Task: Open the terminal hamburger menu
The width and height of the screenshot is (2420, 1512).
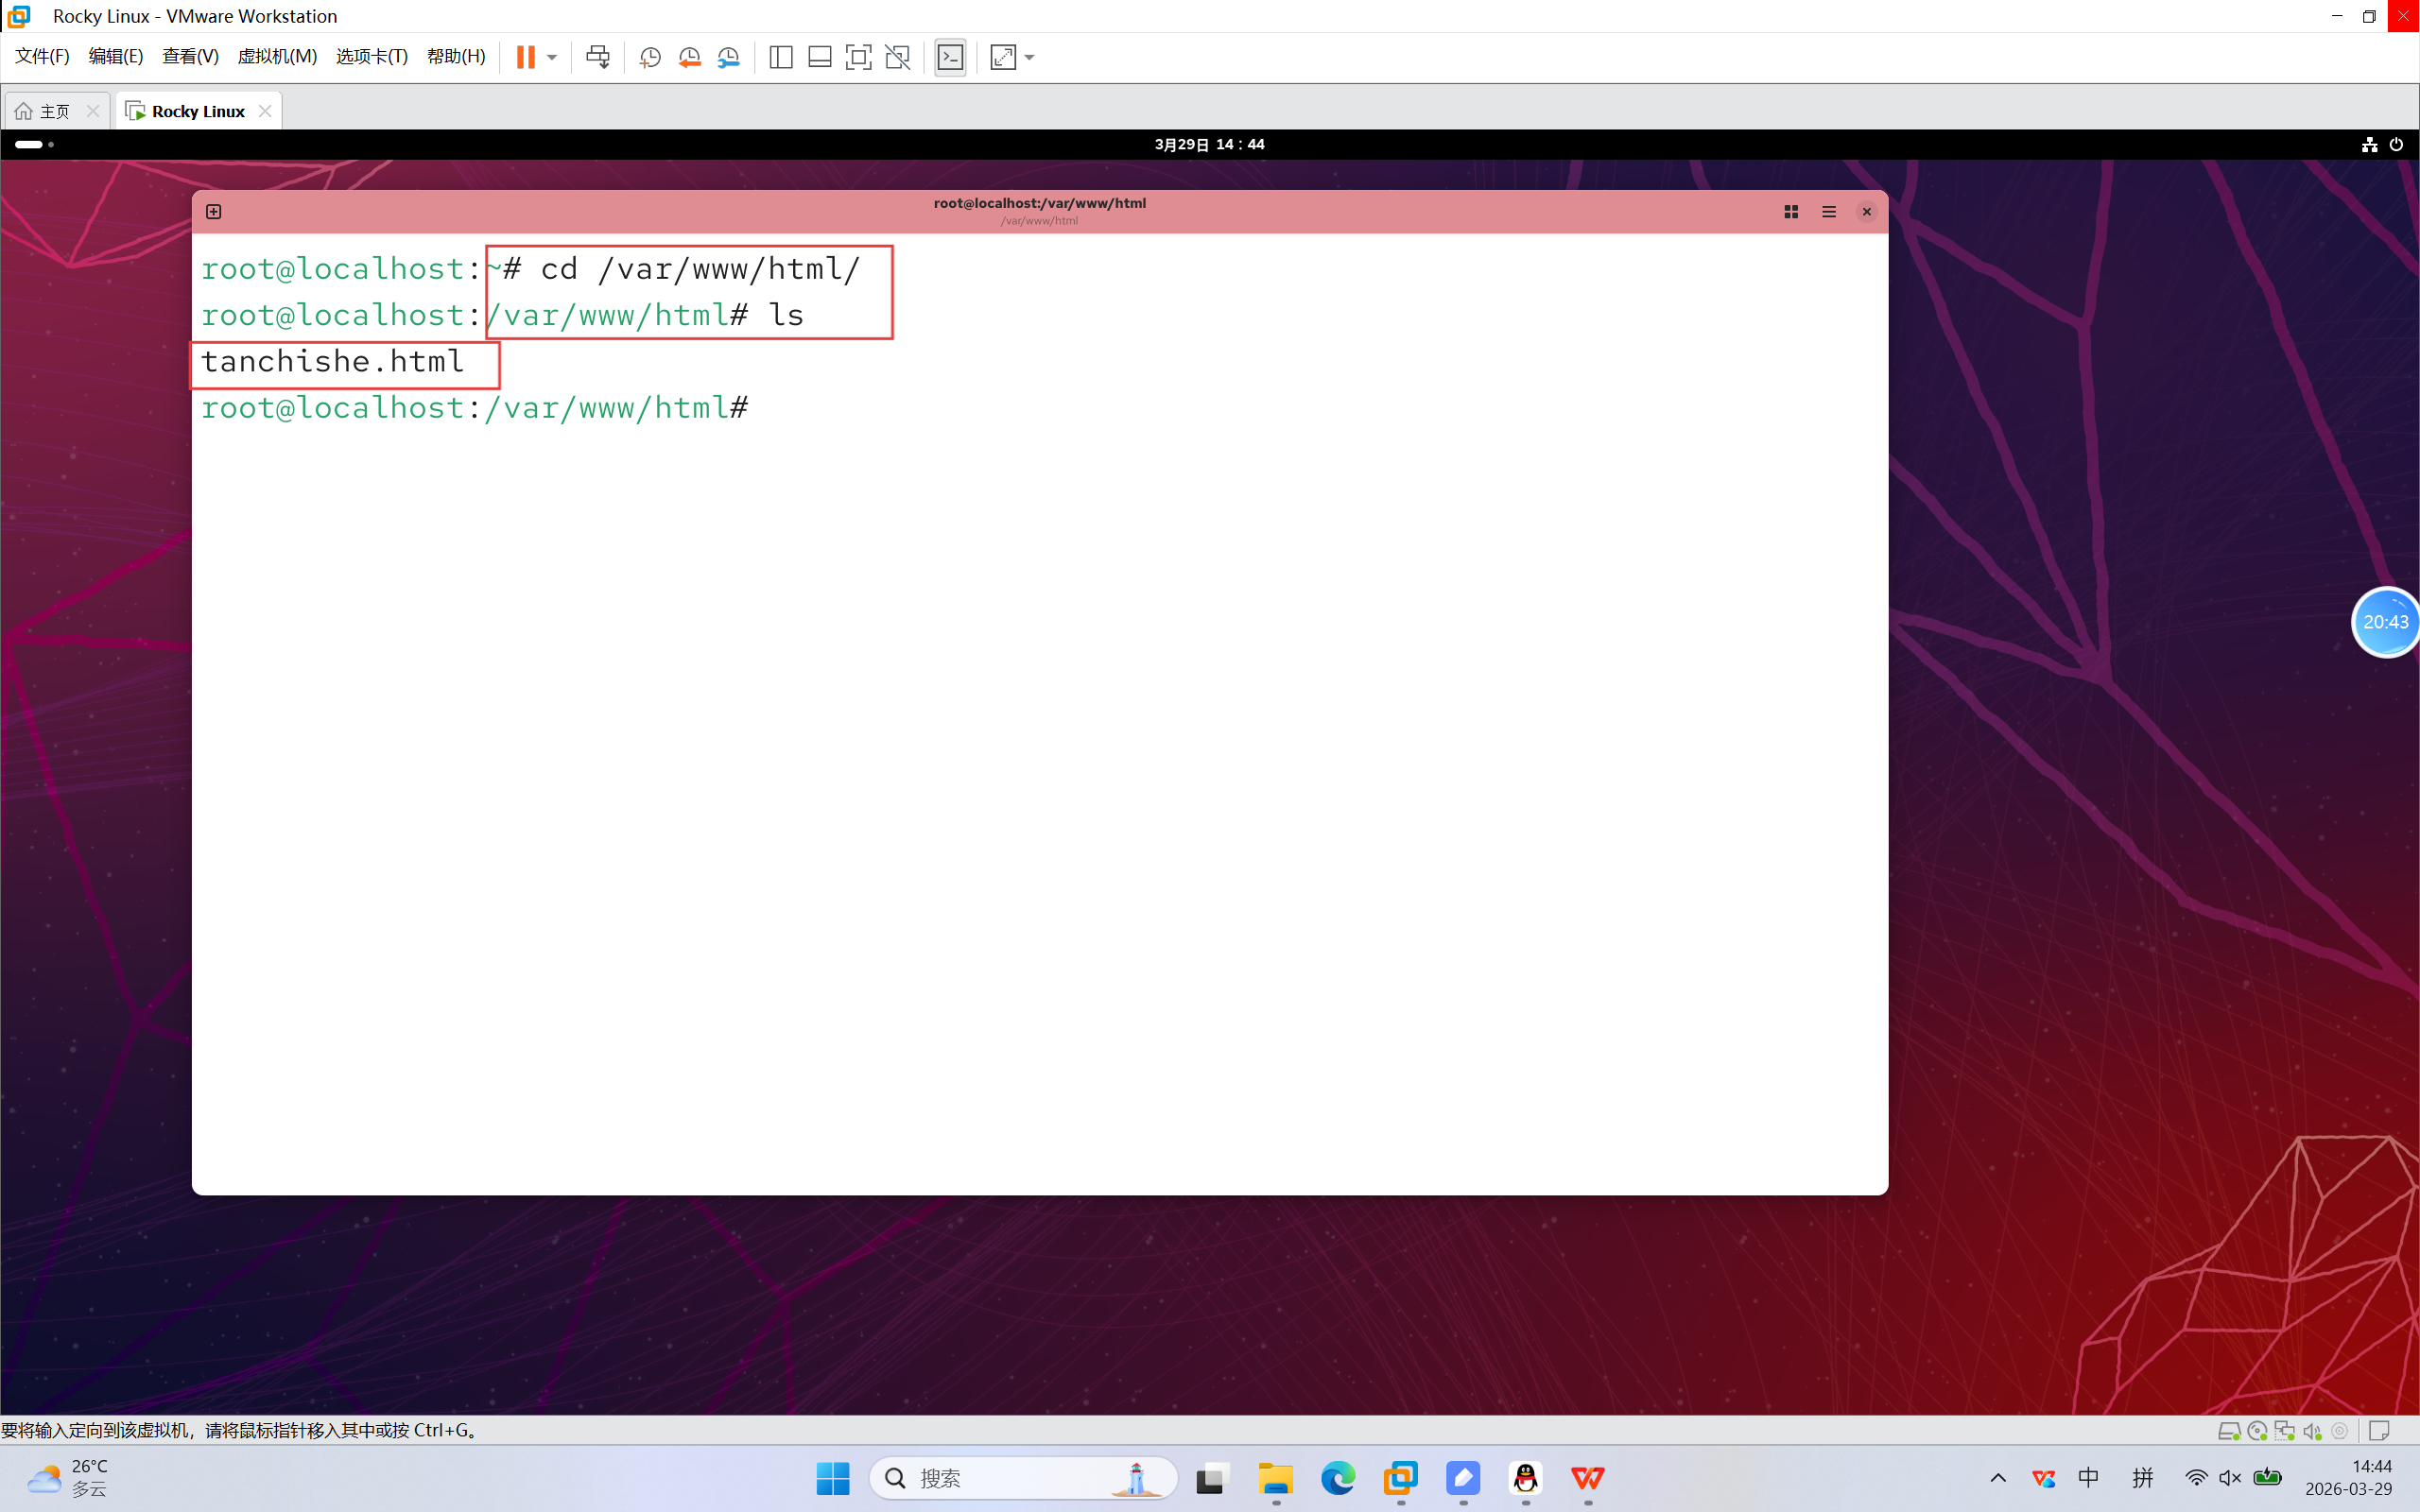Action: click(1828, 211)
